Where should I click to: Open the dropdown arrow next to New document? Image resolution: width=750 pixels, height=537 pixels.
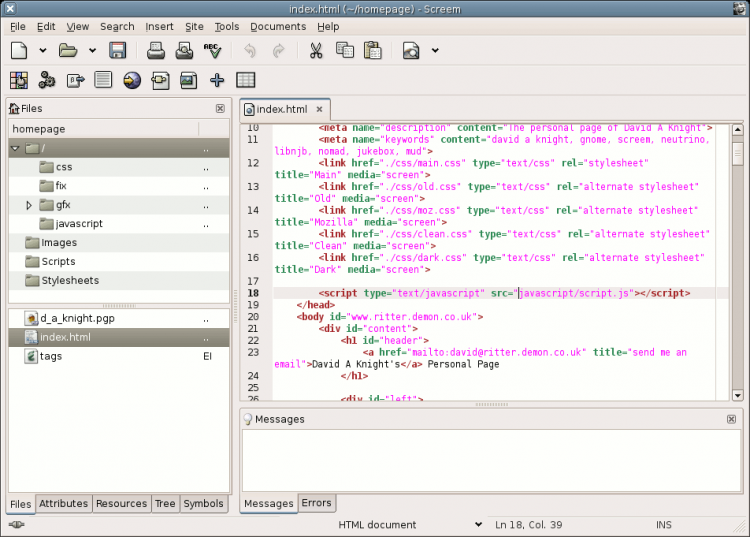[43, 50]
